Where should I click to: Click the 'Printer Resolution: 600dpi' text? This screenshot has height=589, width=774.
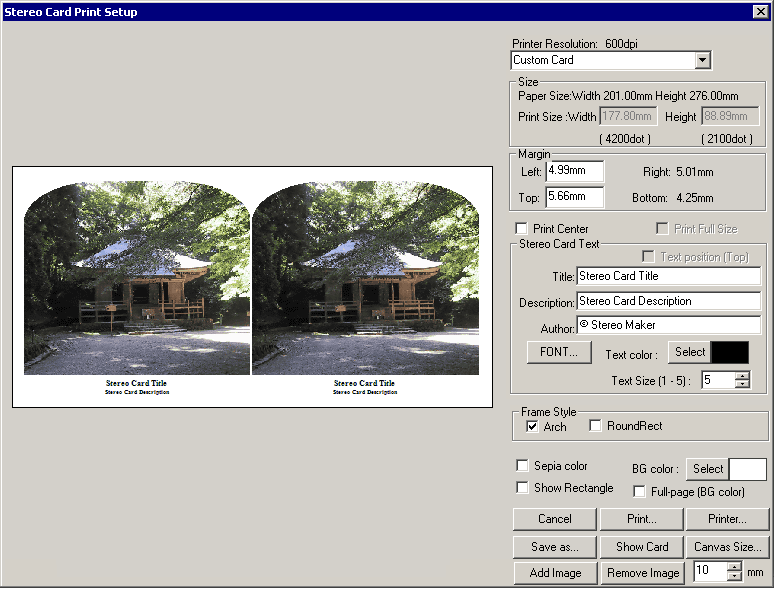575,44
